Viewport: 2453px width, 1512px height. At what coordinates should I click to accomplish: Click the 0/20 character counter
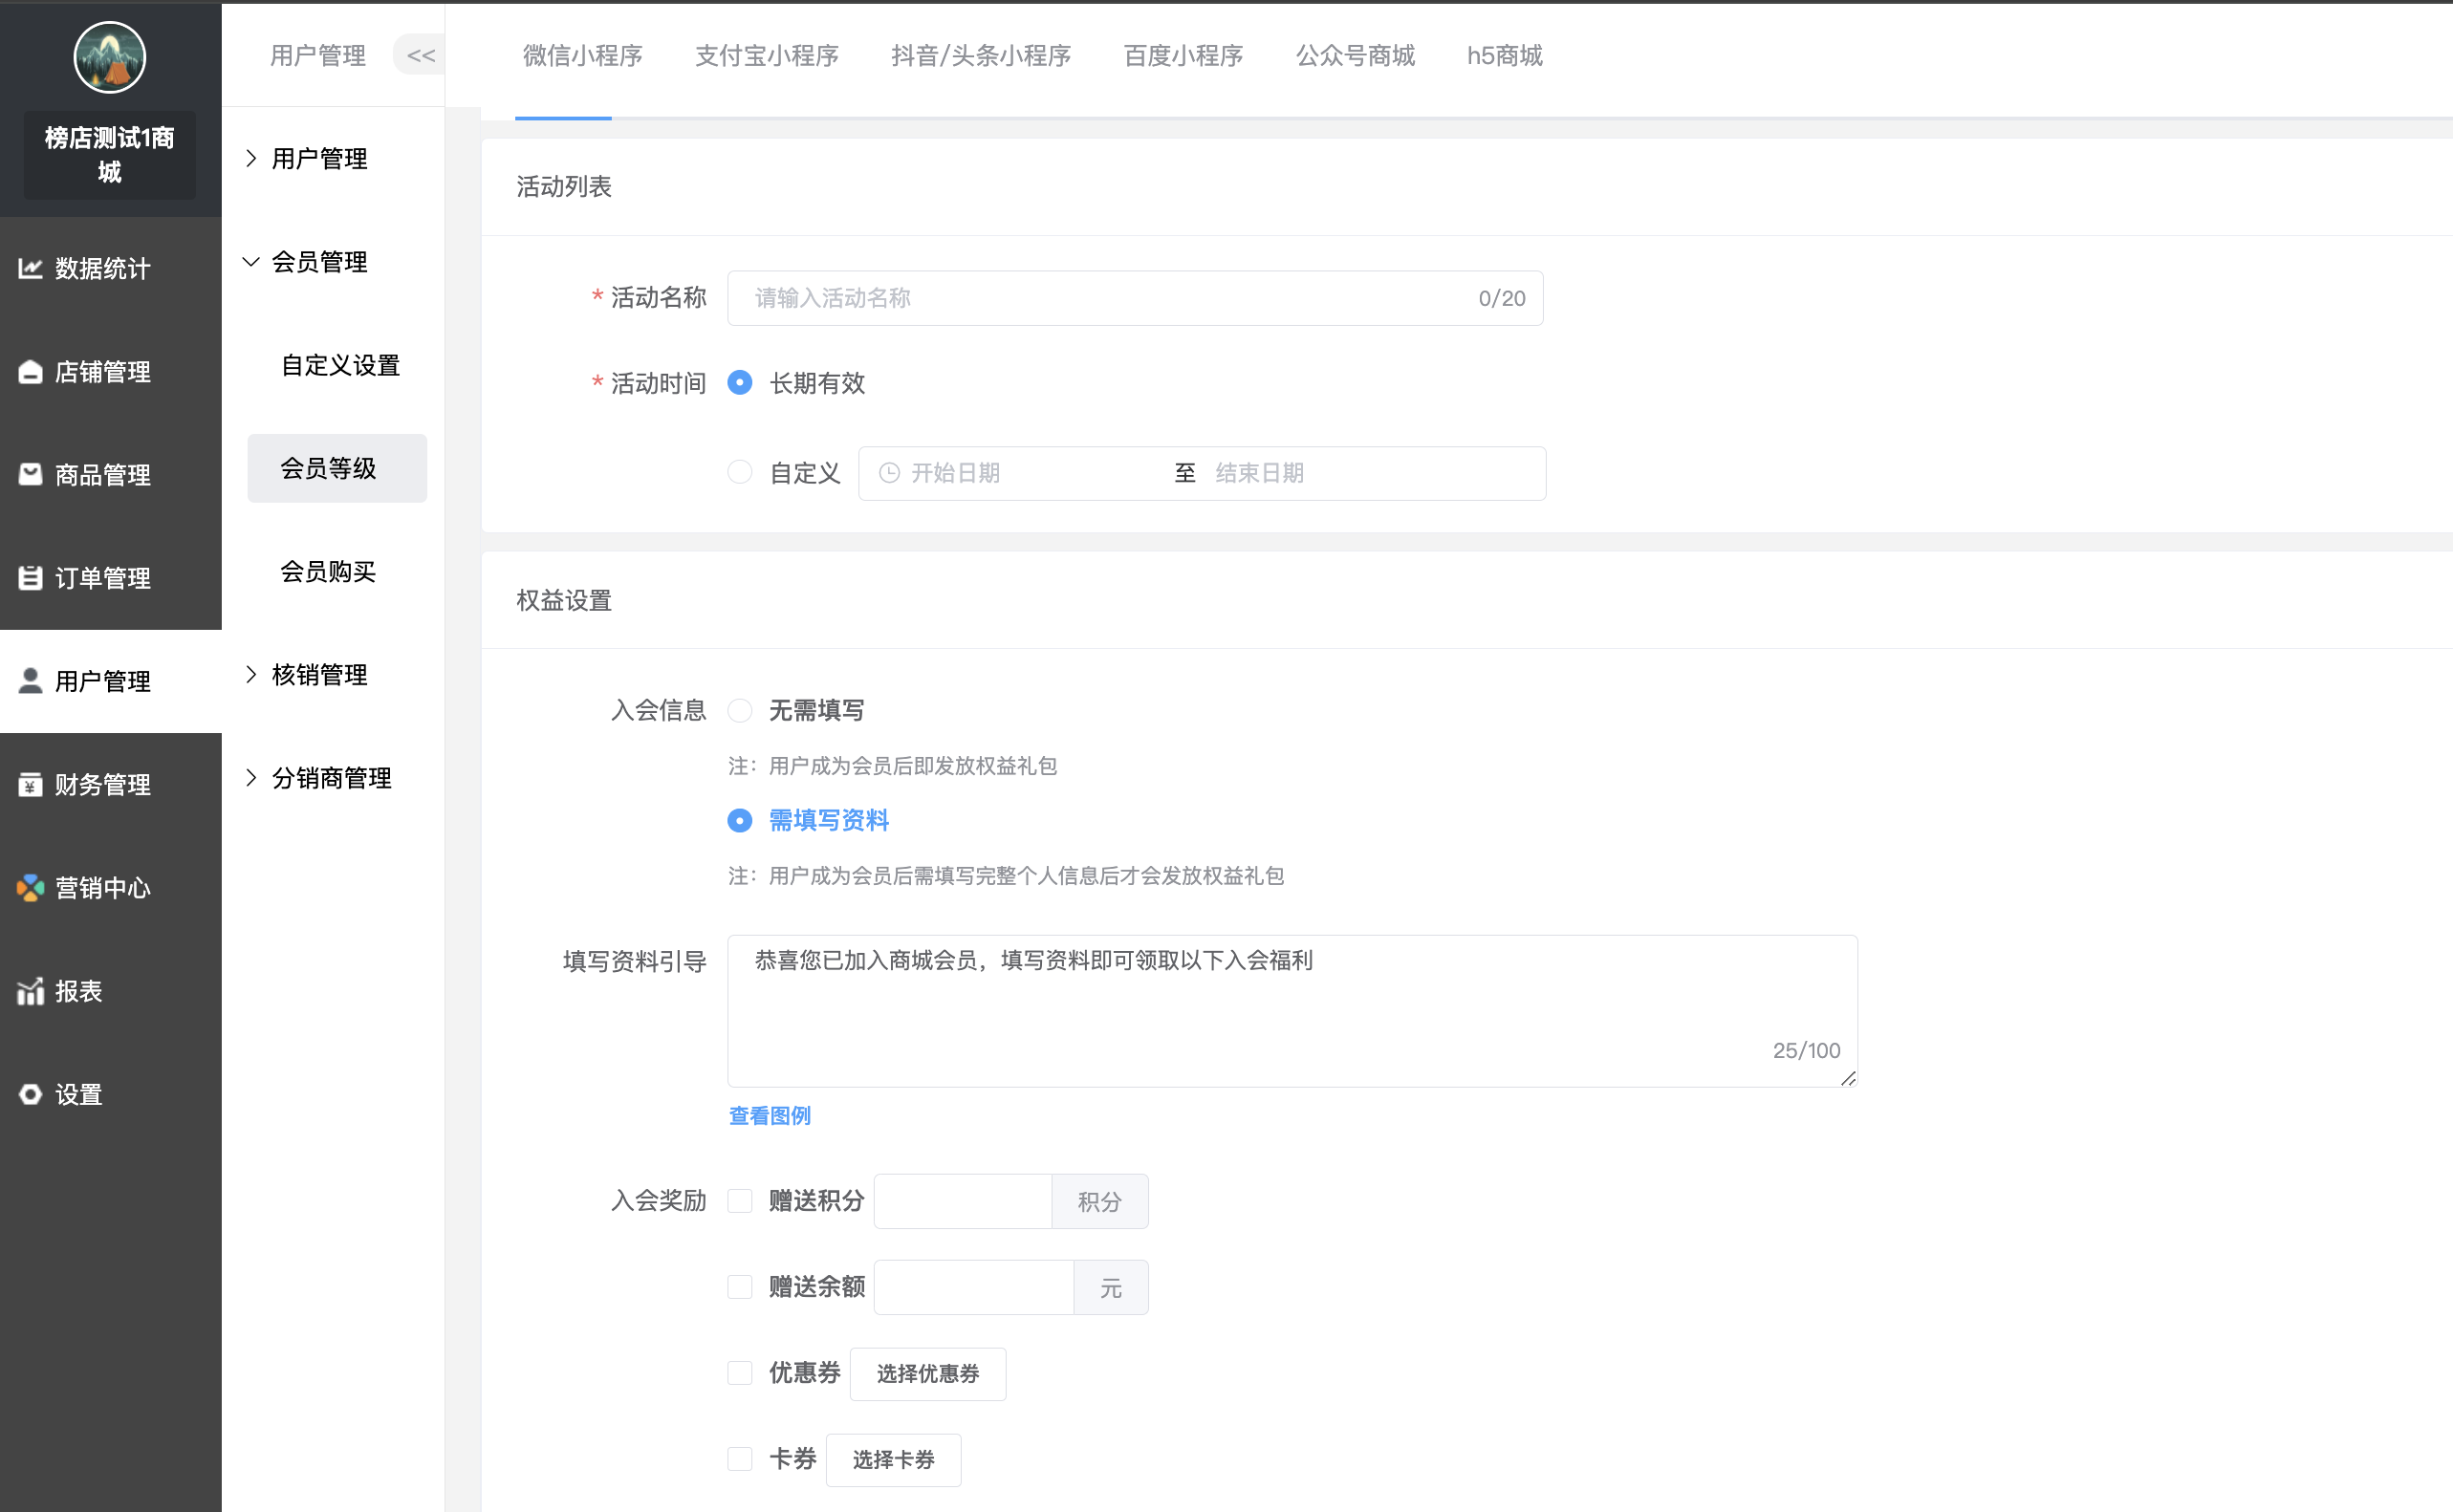pos(1501,298)
